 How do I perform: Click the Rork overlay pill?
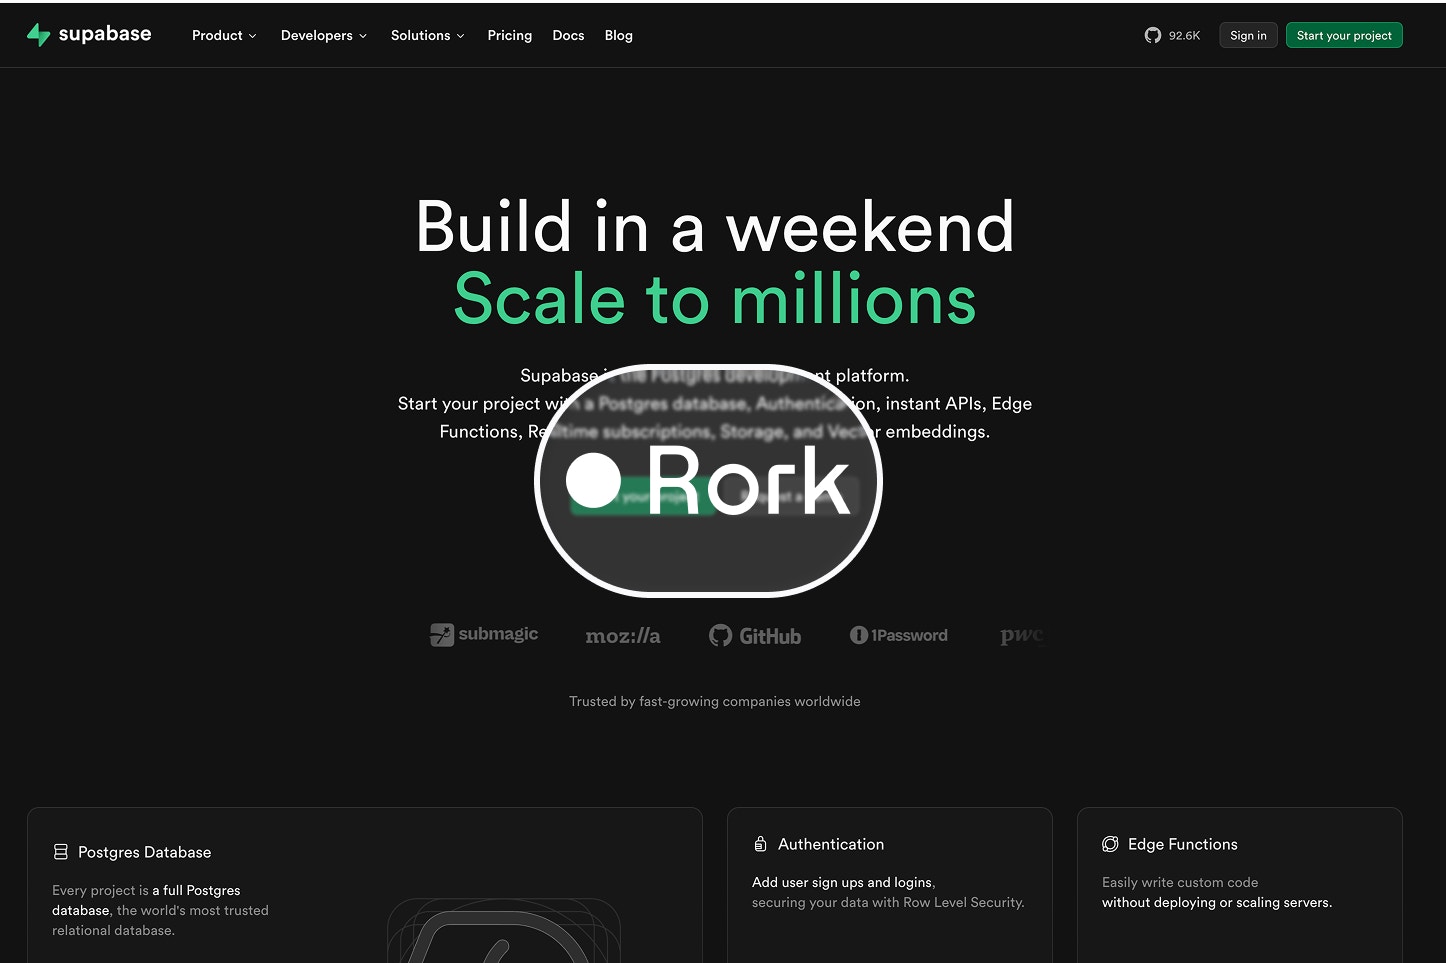(x=709, y=481)
